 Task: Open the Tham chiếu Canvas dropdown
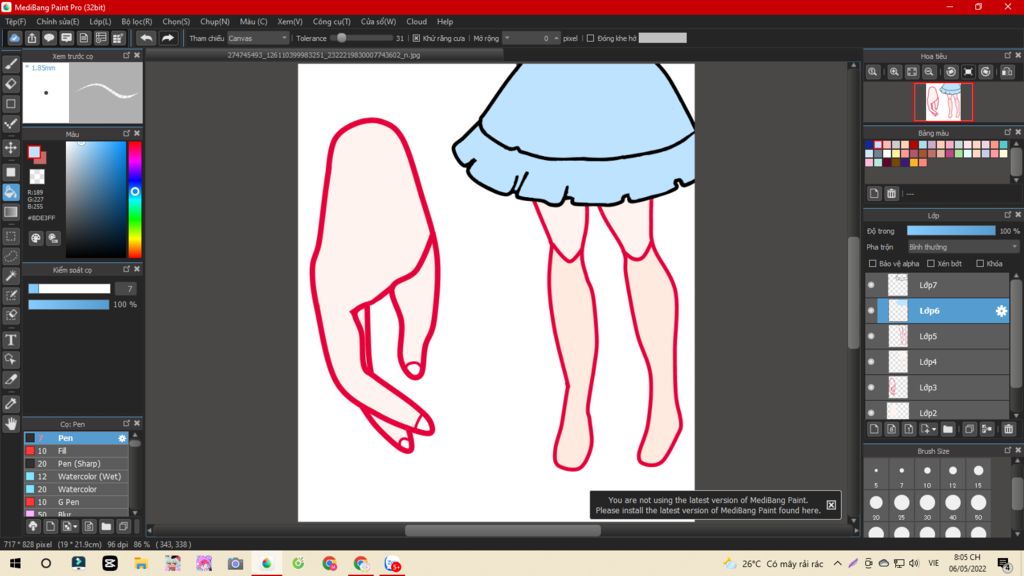[258, 39]
